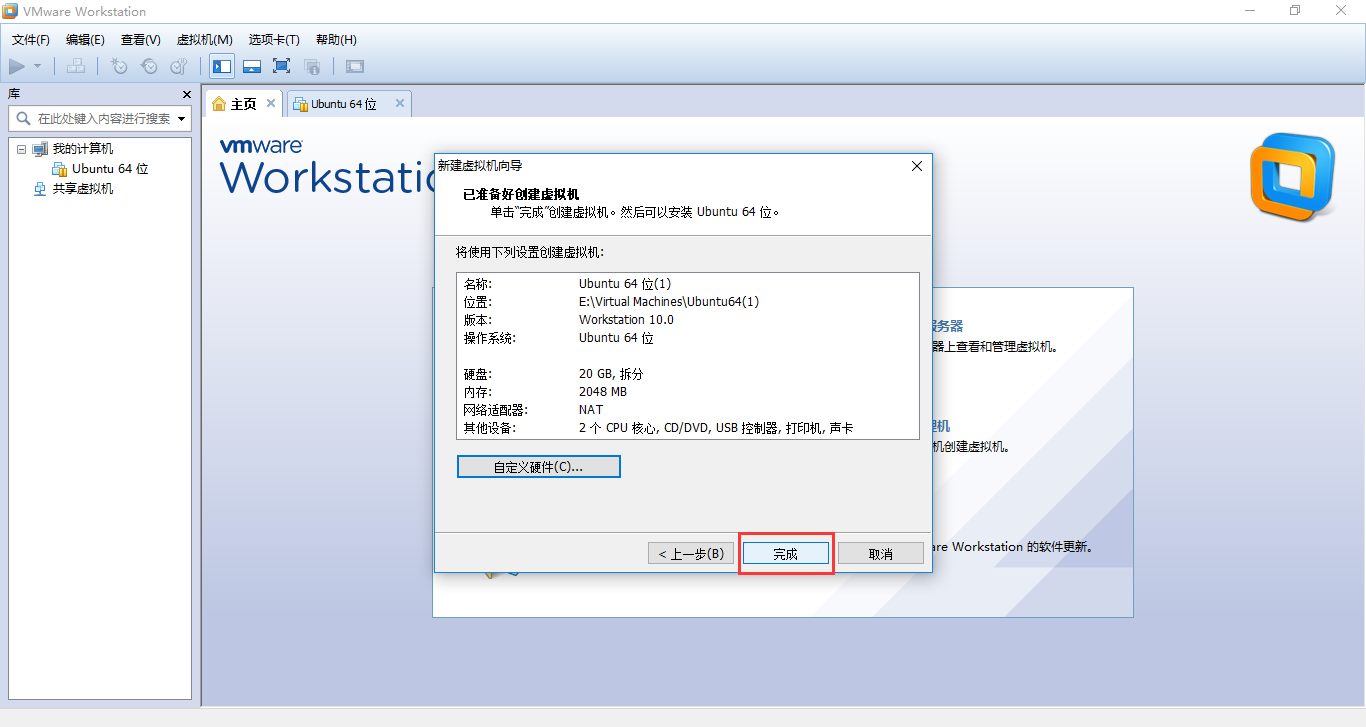Click the home icon on 主页 tab
Viewport: 1366px width, 727px height.
(x=220, y=104)
